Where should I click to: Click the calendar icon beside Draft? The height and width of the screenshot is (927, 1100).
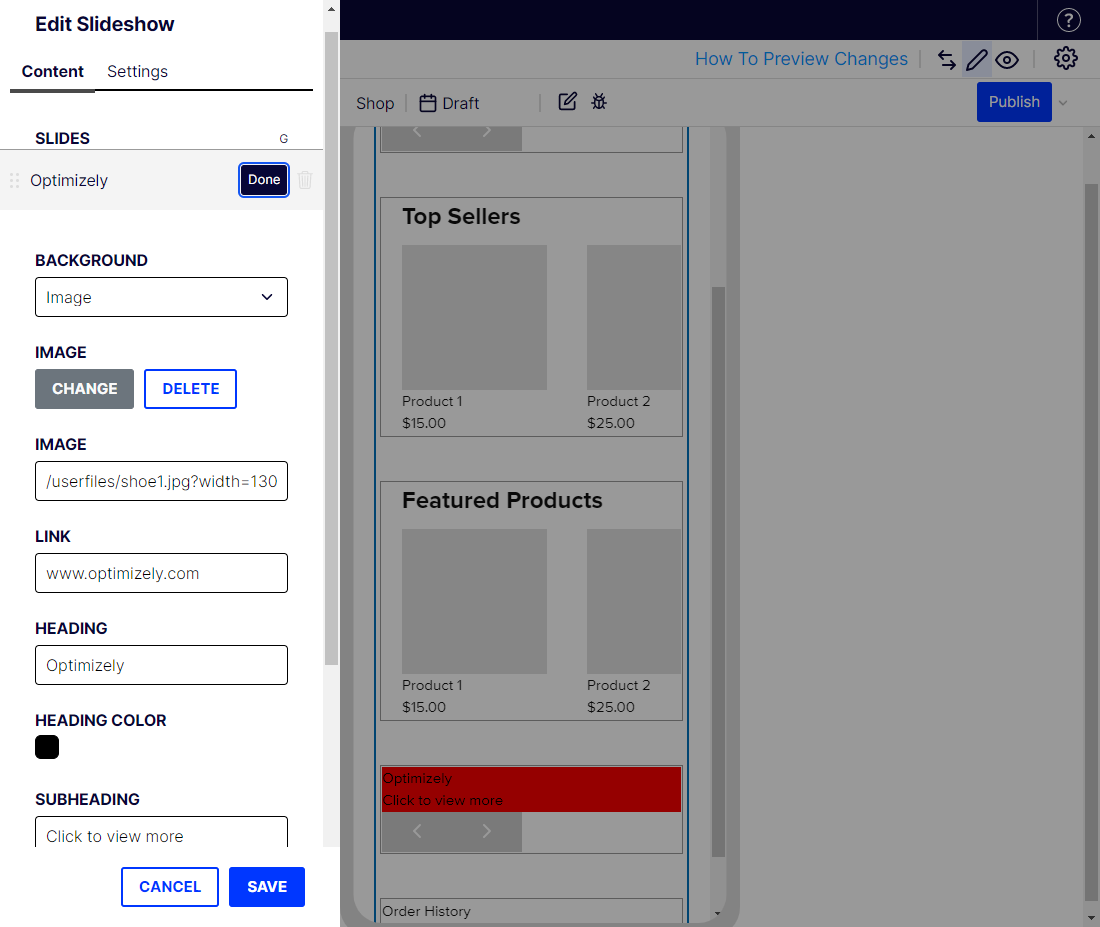coord(427,103)
